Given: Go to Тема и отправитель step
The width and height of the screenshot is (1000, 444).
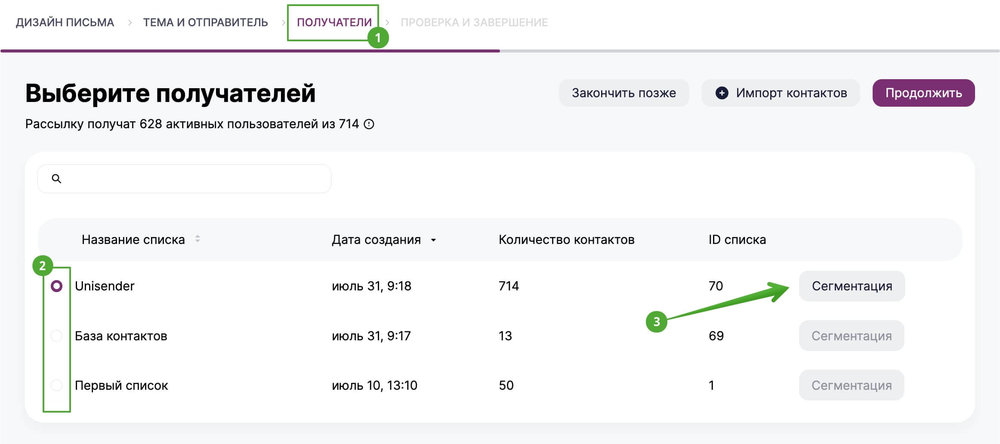Looking at the screenshot, I should coord(203,22).
